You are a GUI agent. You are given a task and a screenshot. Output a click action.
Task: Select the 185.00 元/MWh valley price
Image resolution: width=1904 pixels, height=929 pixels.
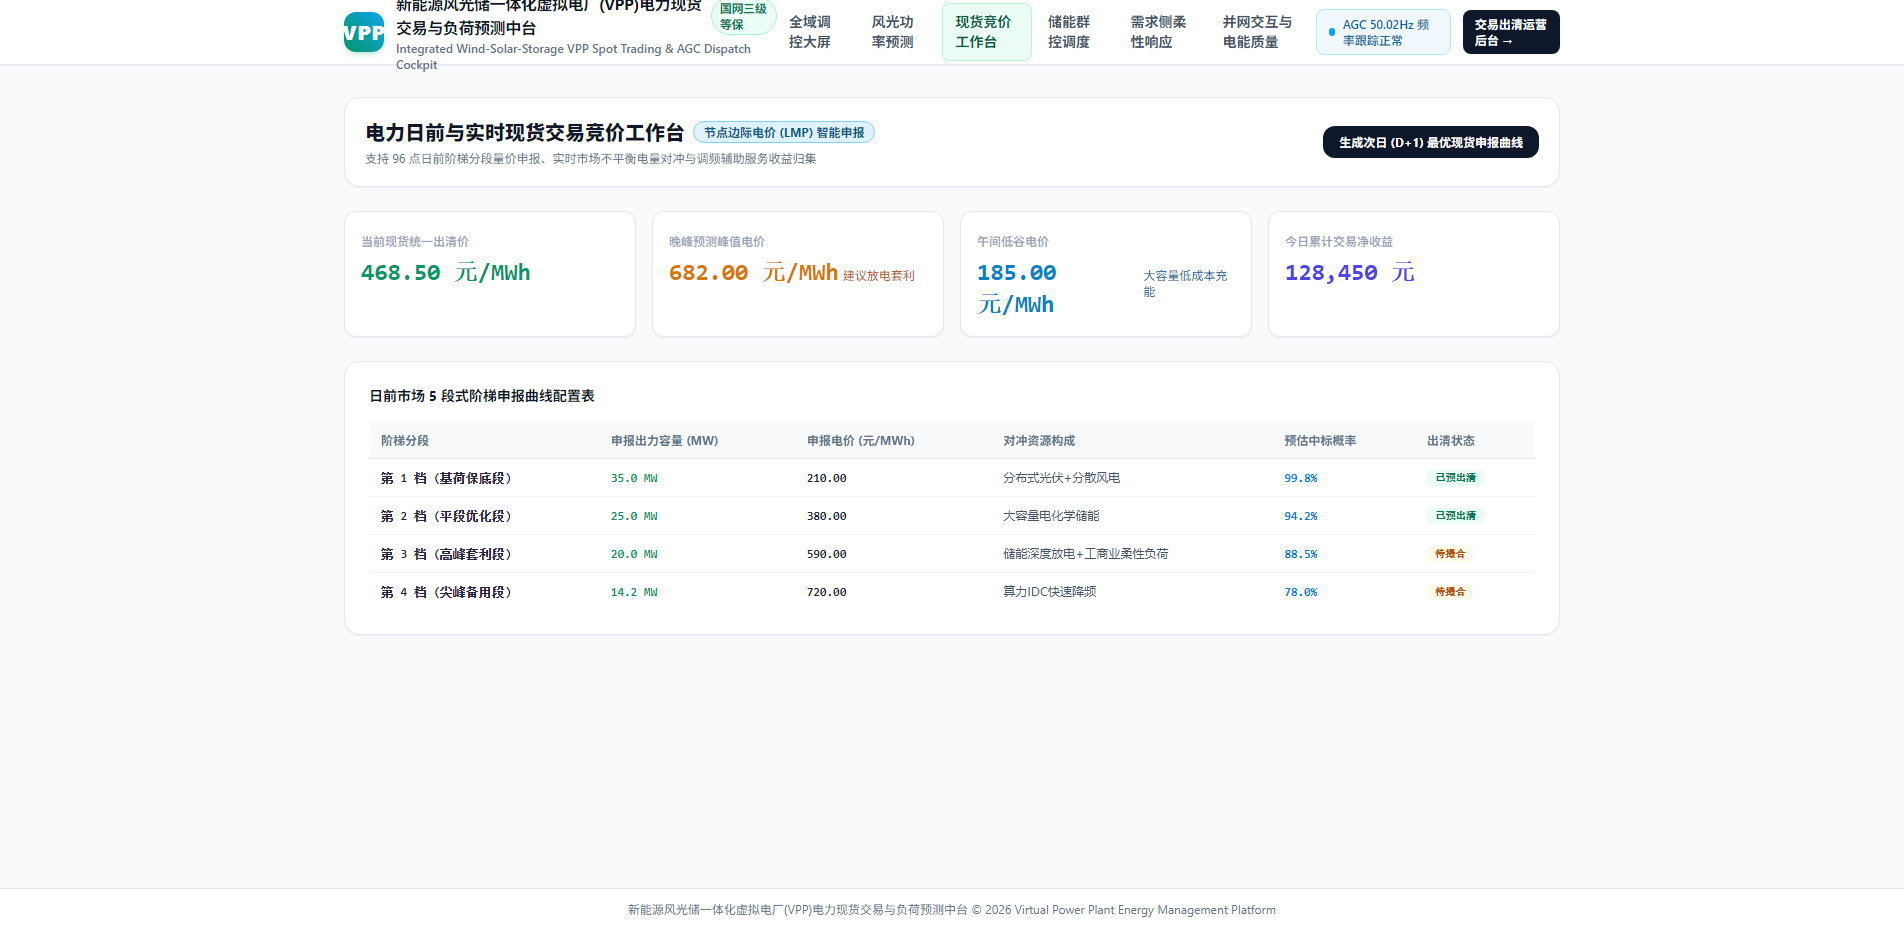click(x=1017, y=288)
